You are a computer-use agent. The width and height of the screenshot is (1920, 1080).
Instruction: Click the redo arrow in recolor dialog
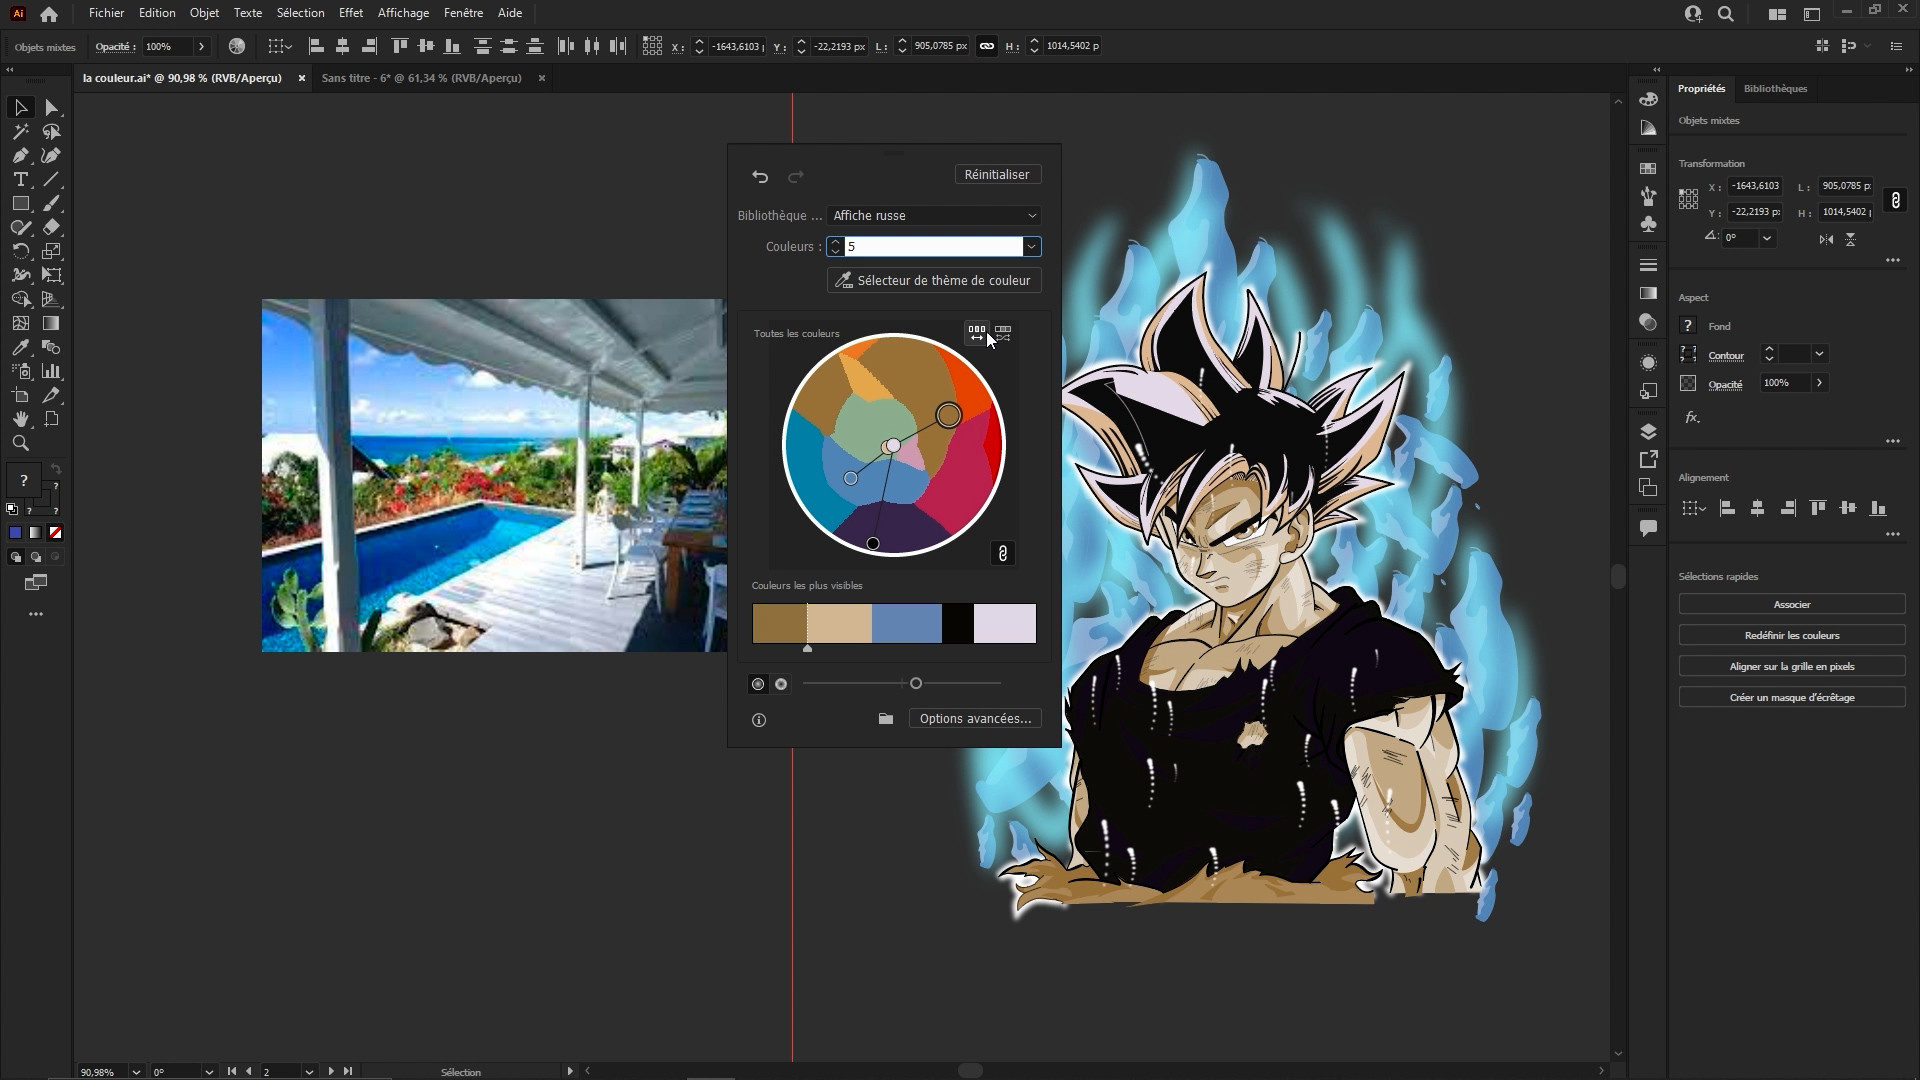796,176
